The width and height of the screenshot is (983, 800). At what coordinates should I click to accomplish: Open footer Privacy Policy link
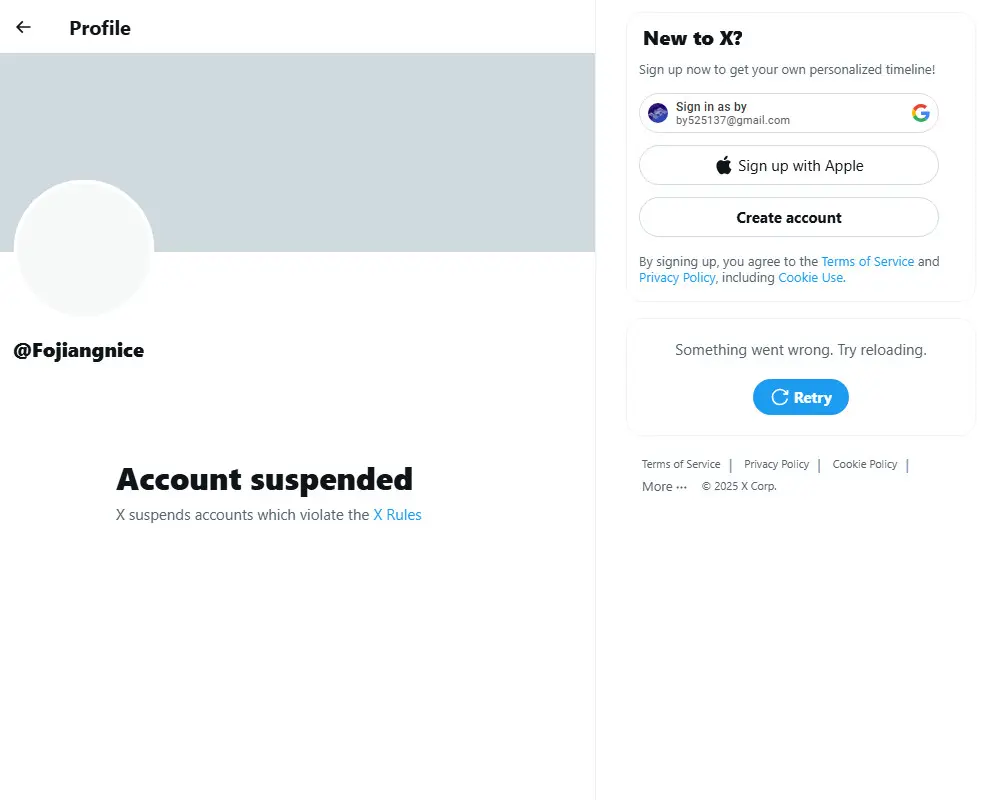tap(776, 464)
